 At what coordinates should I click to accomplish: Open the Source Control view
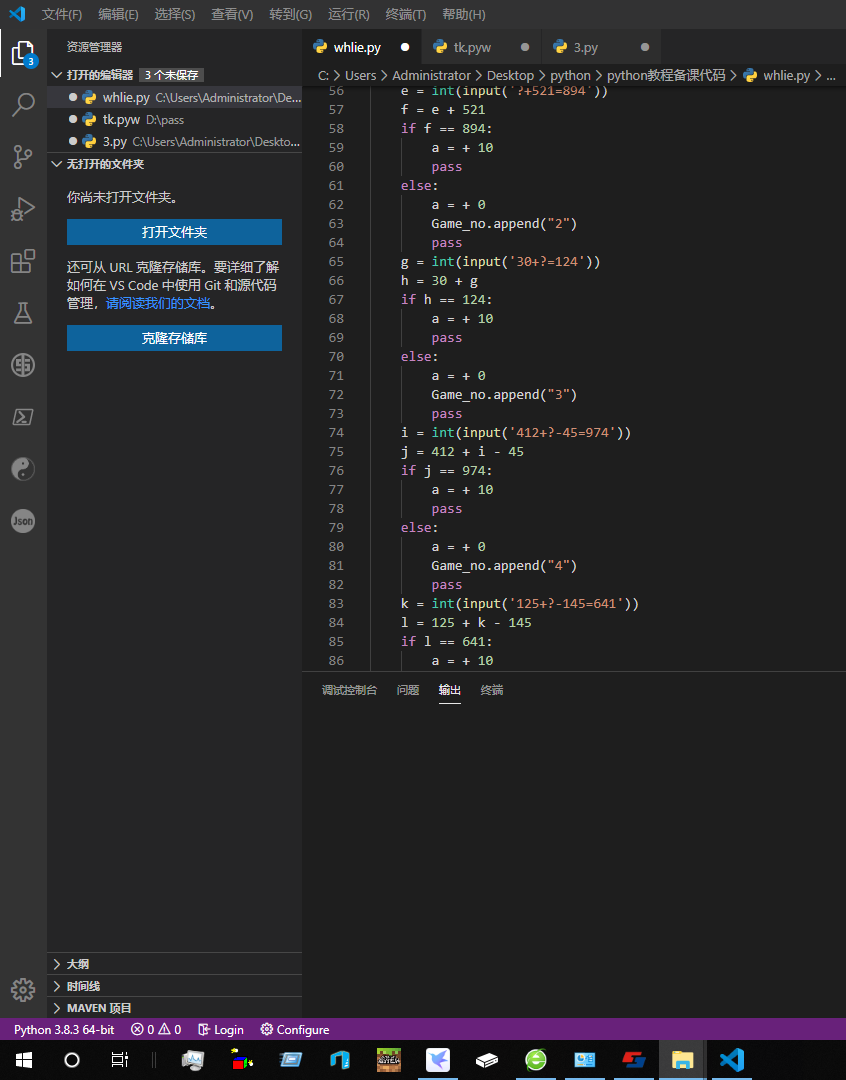23,157
